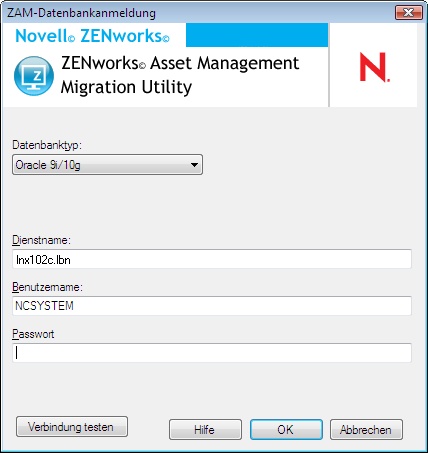
Task: Click the Benutzername label
Action: 47,287
